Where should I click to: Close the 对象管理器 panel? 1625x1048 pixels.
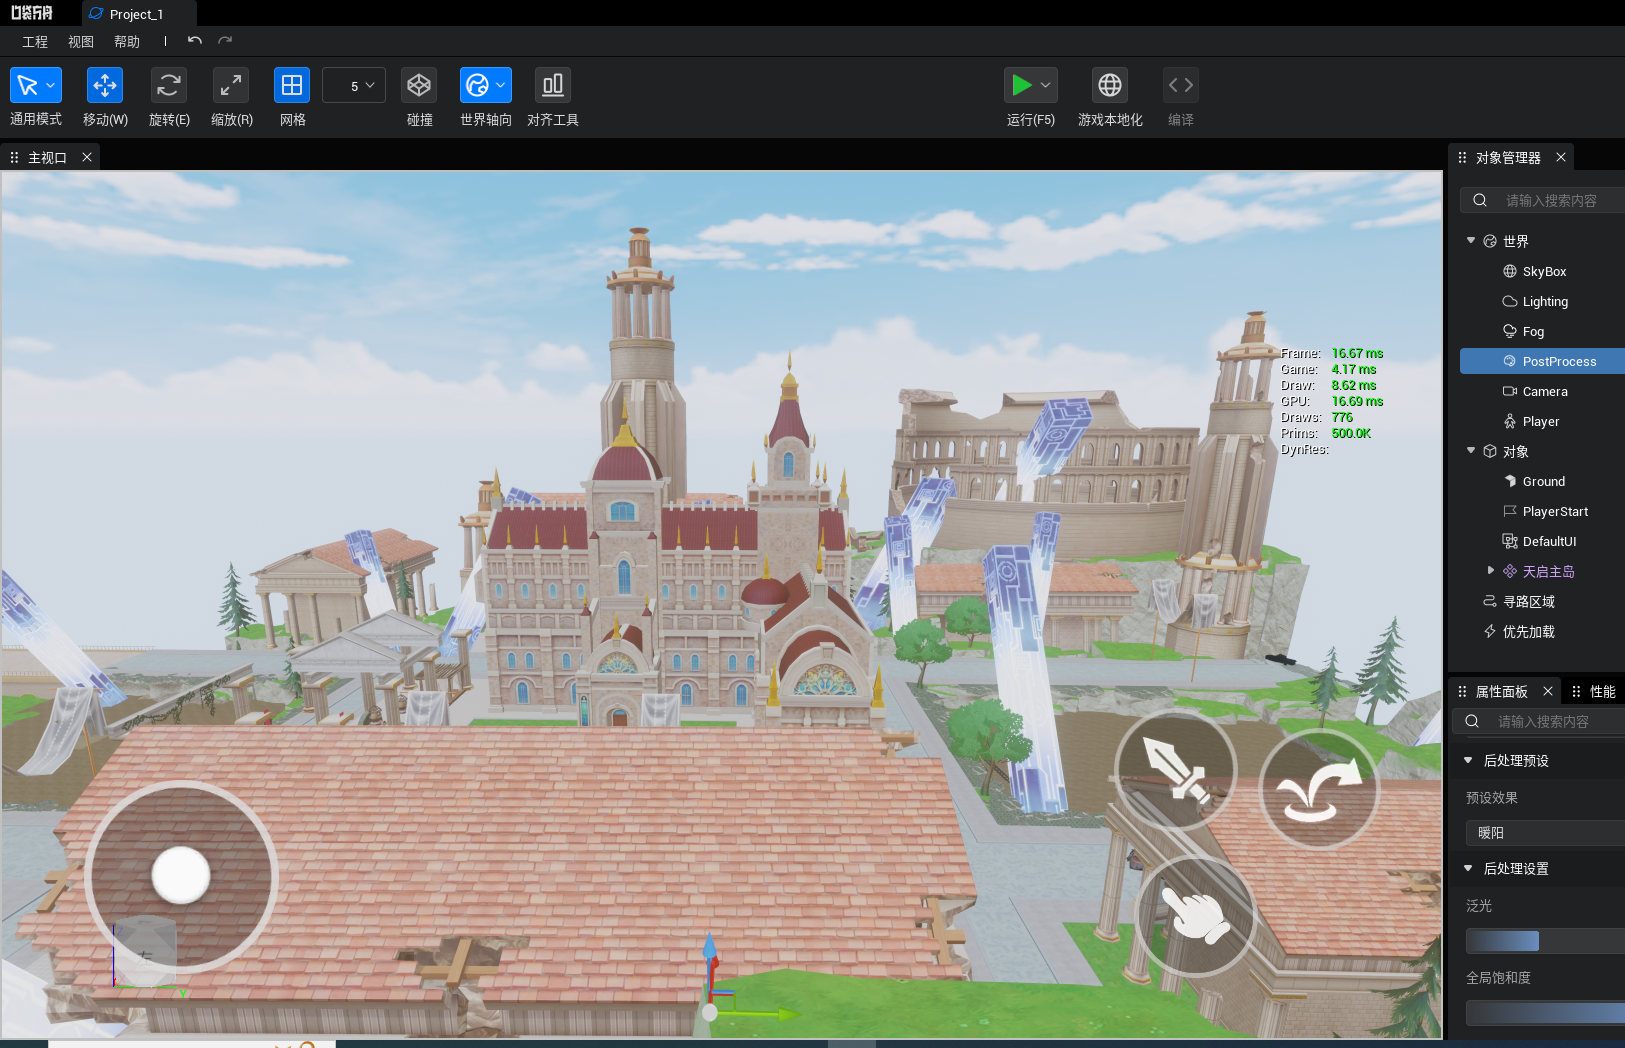[1561, 157]
